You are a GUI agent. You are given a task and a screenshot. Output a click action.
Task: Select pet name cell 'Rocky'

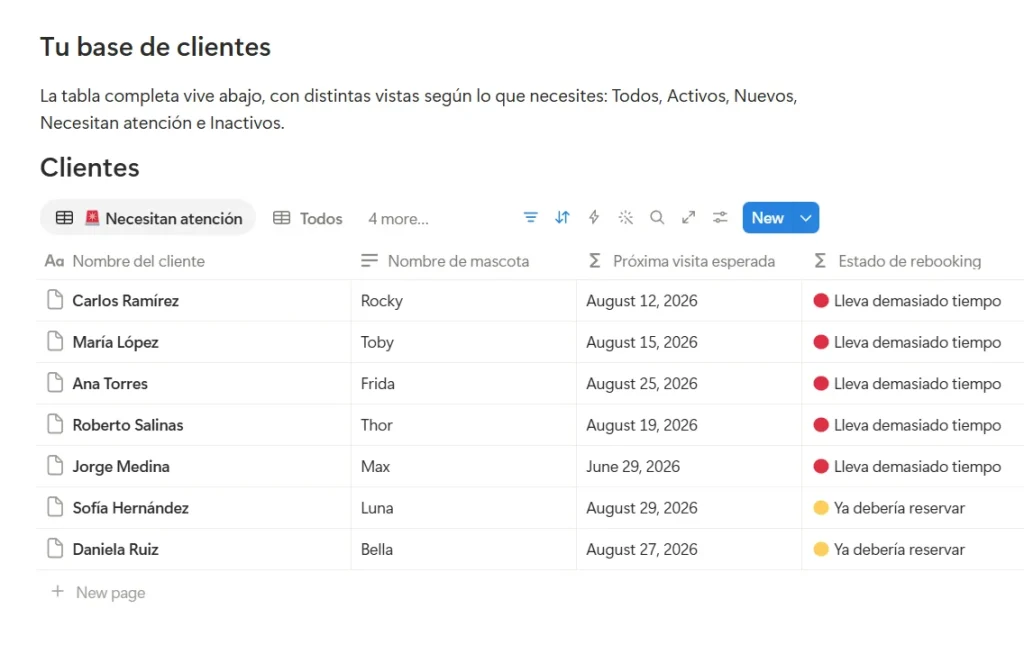[464, 300]
